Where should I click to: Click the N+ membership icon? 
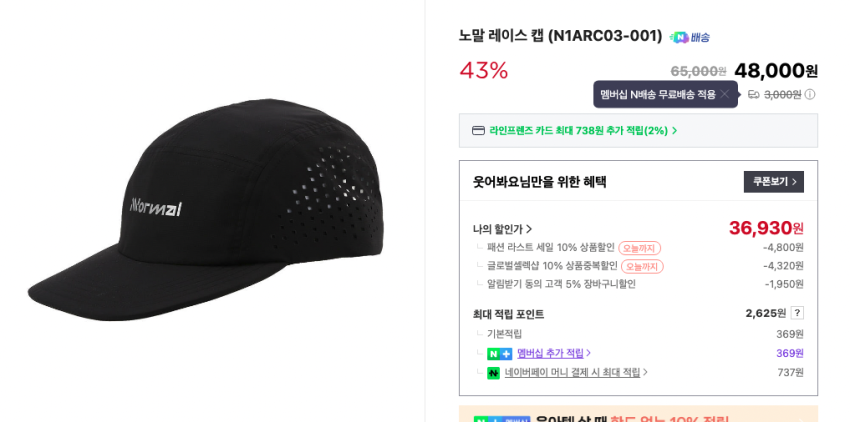pos(499,353)
